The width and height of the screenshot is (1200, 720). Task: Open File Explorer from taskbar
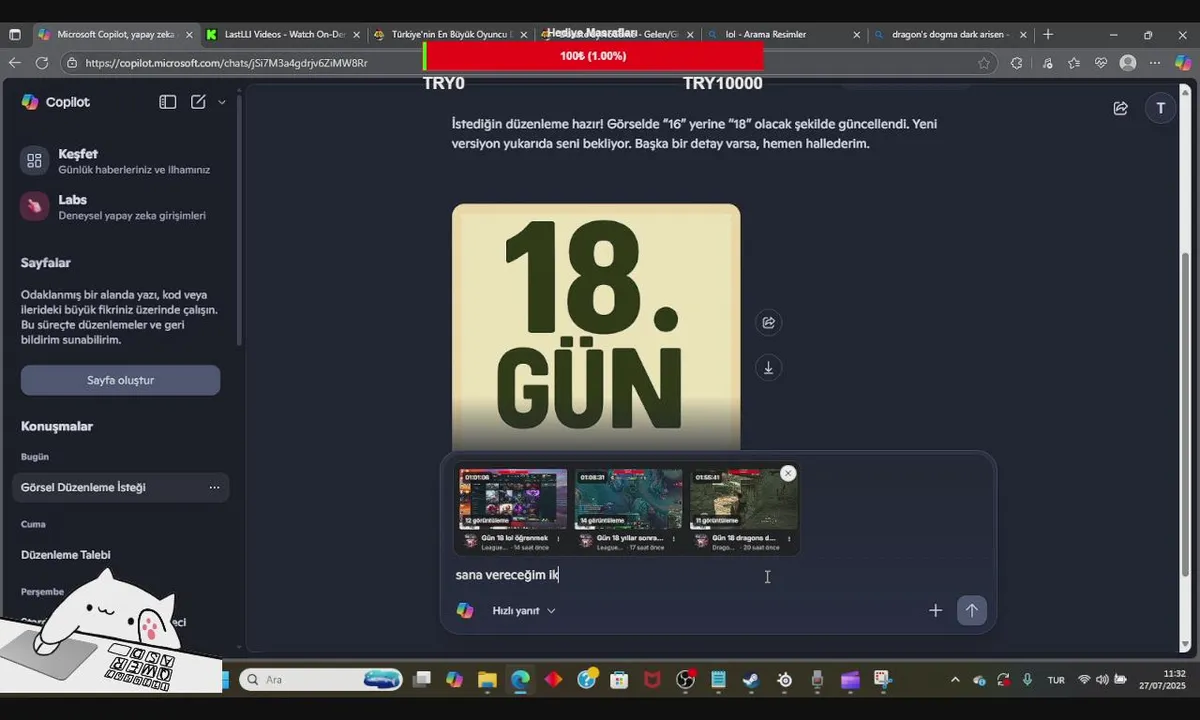487,680
